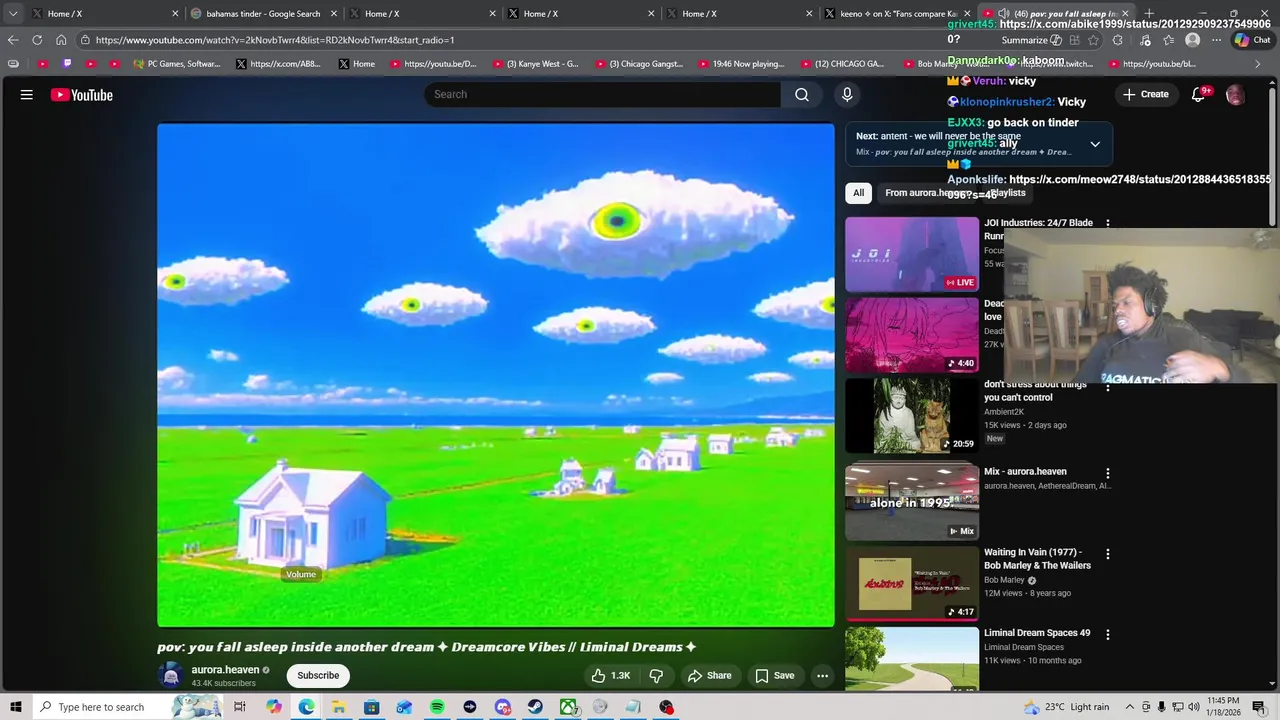This screenshot has width=1280, height=720.
Task: Open options for JOI Industries video
Action: coord(1107,224)
